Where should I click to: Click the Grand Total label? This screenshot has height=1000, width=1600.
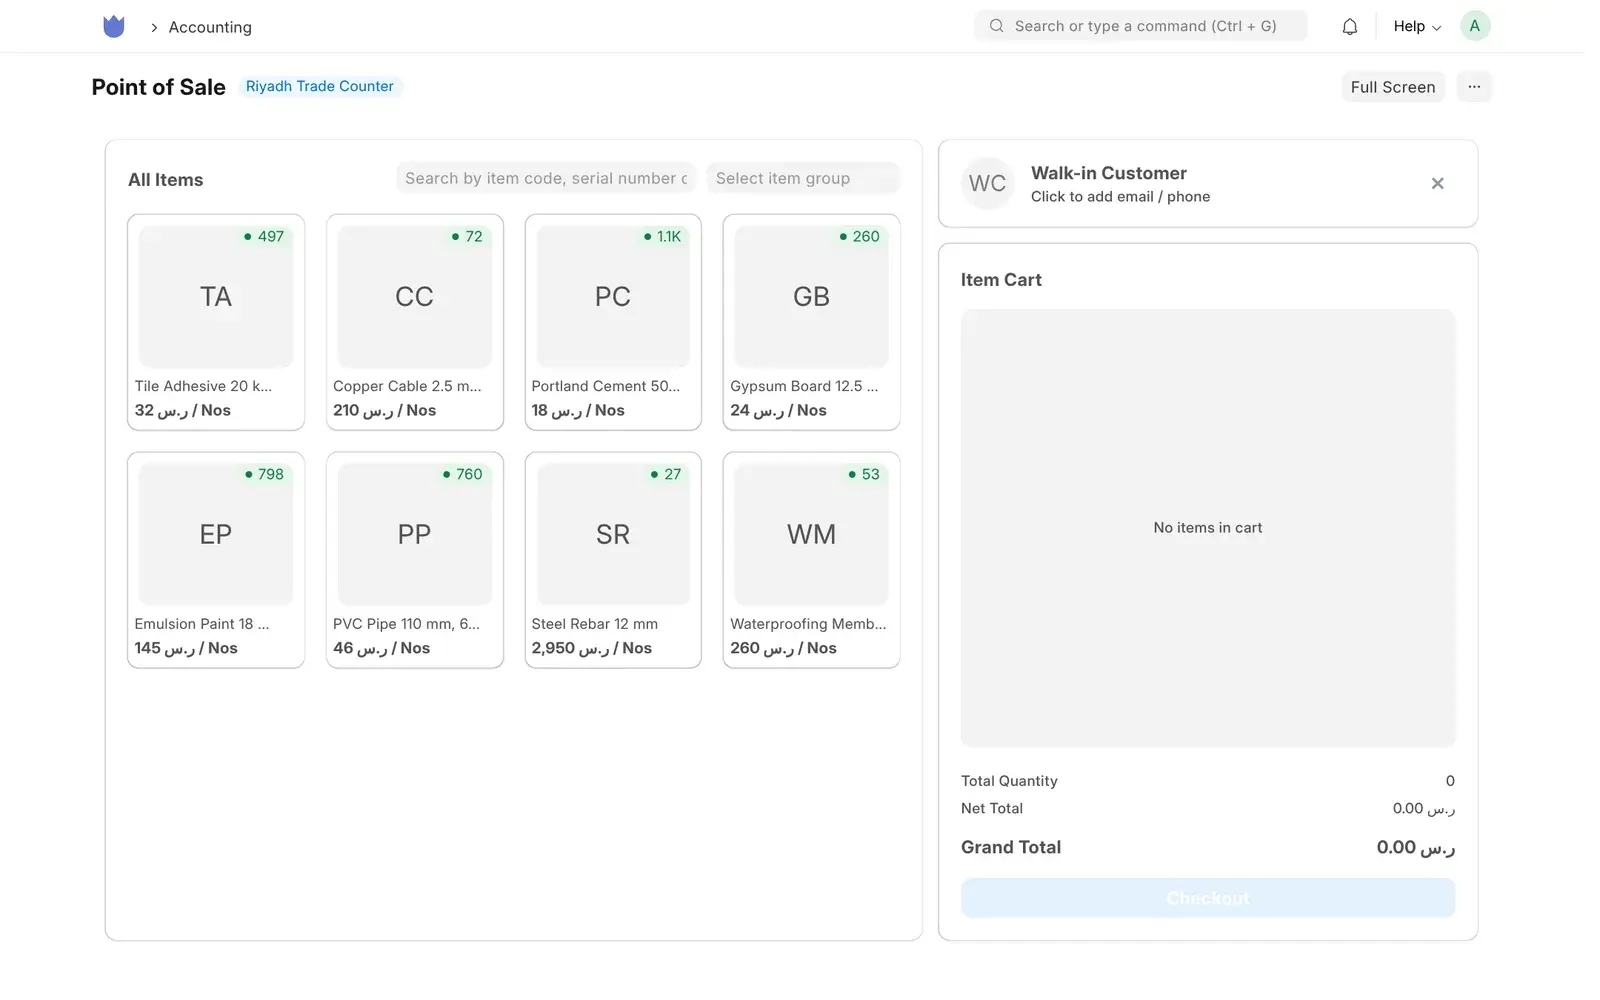coord(1011,847)
